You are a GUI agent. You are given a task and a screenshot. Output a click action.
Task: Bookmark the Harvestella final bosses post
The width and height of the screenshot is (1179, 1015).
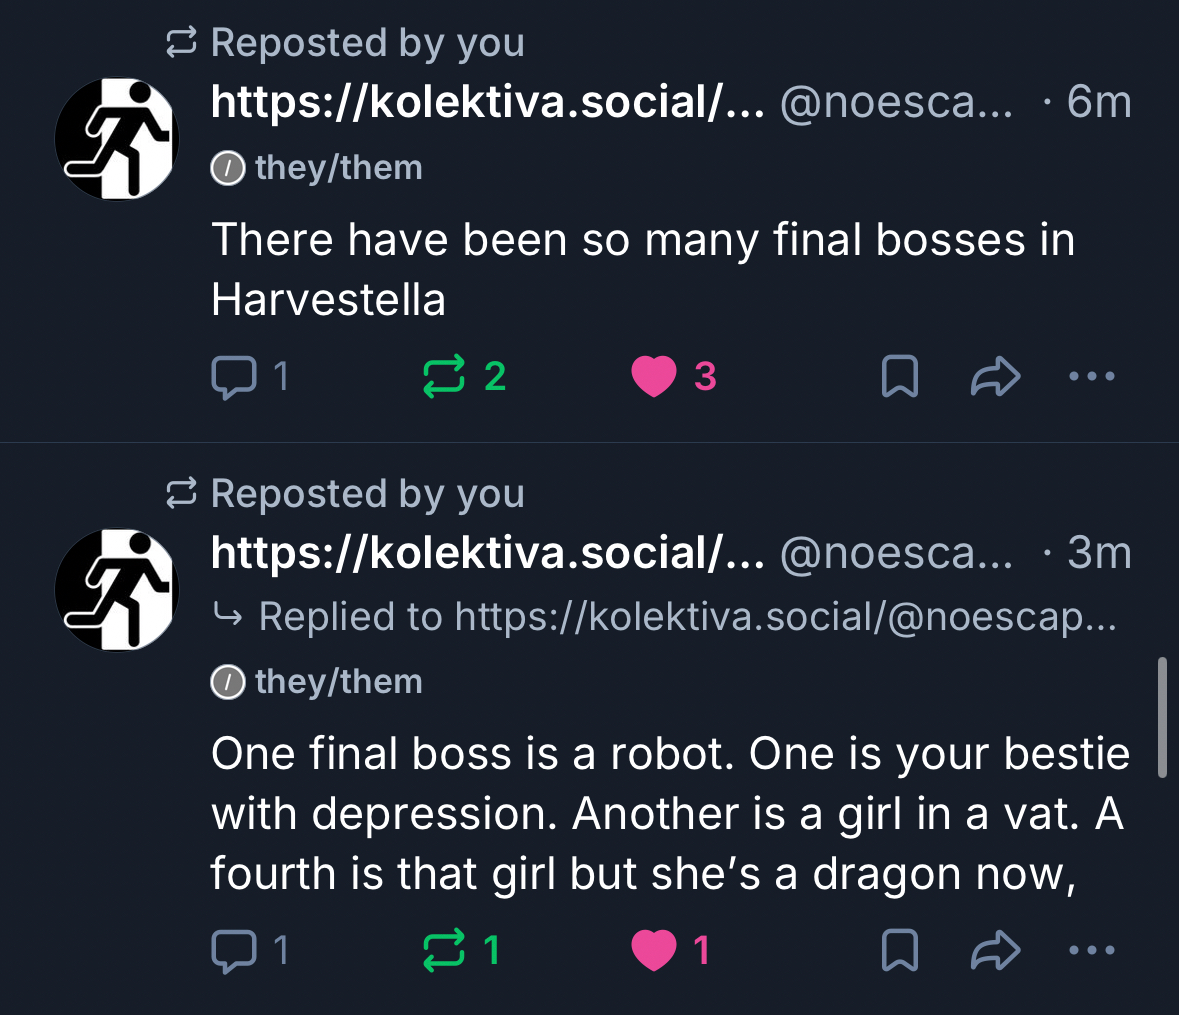(x=900, y=377)
